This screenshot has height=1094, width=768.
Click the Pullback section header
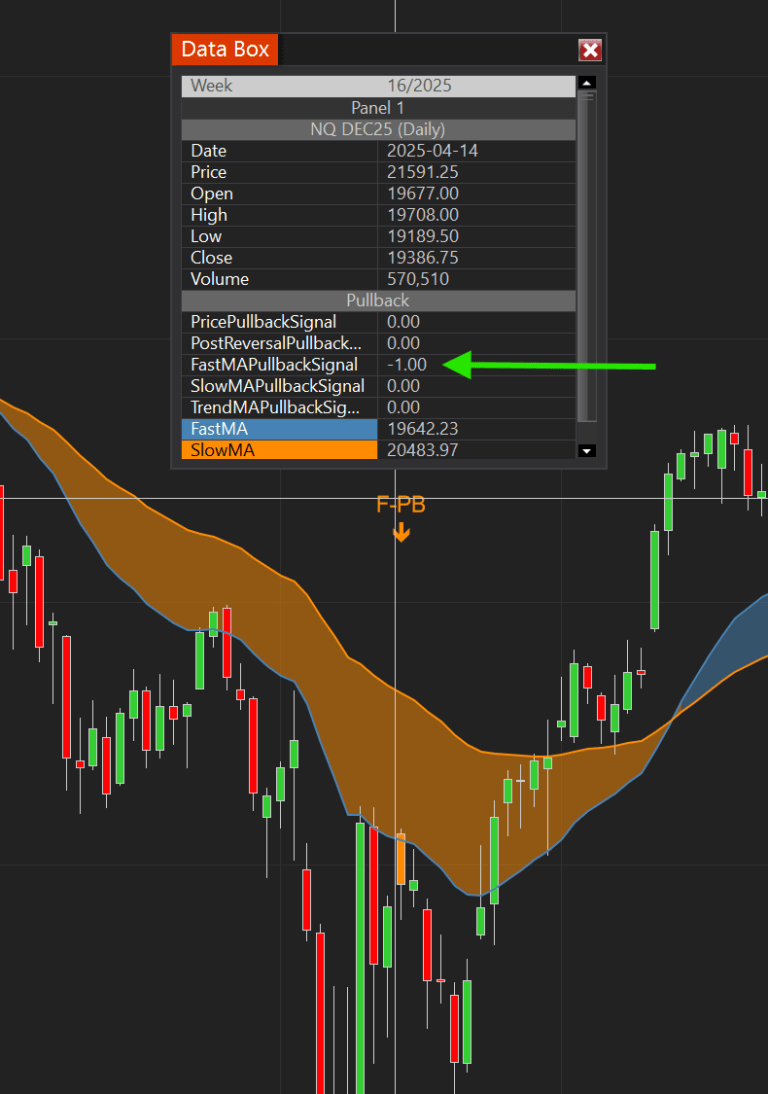379,301
